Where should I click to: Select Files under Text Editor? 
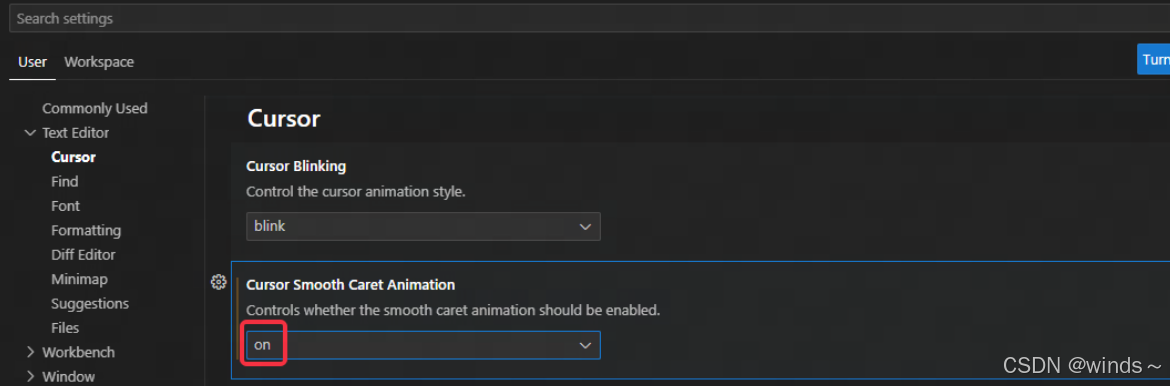click(x=65, y=328)
